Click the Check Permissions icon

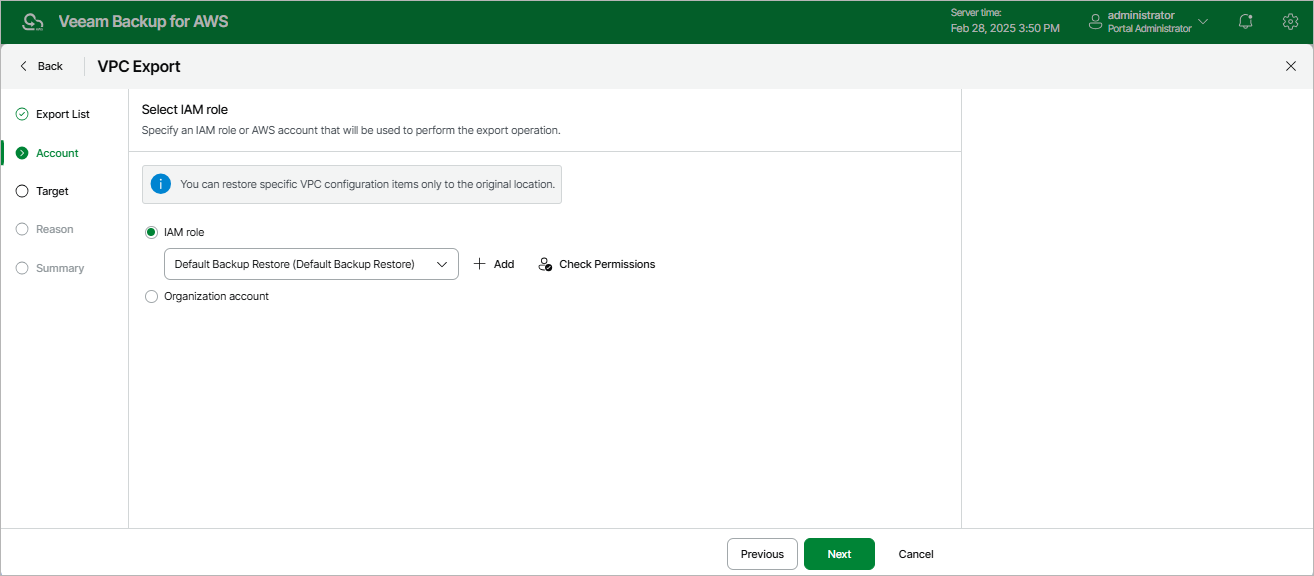click(x=545, y=264)
